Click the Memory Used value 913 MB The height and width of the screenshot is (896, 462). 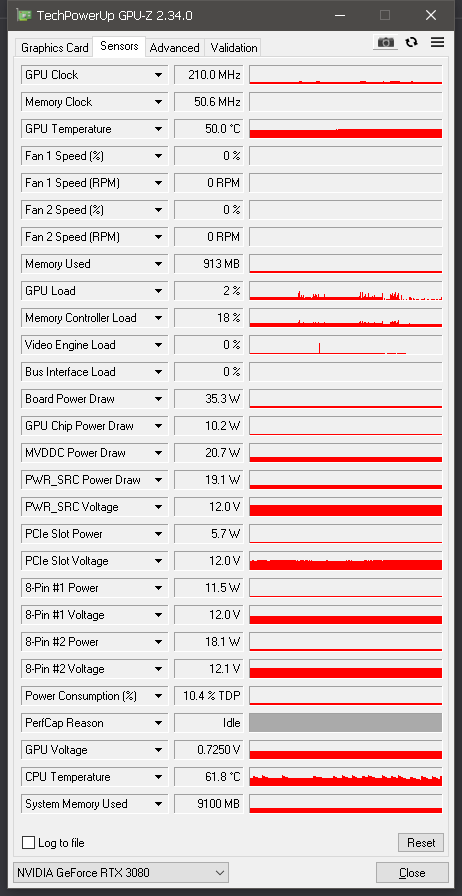pyautogui.click(x=209, y=264)
